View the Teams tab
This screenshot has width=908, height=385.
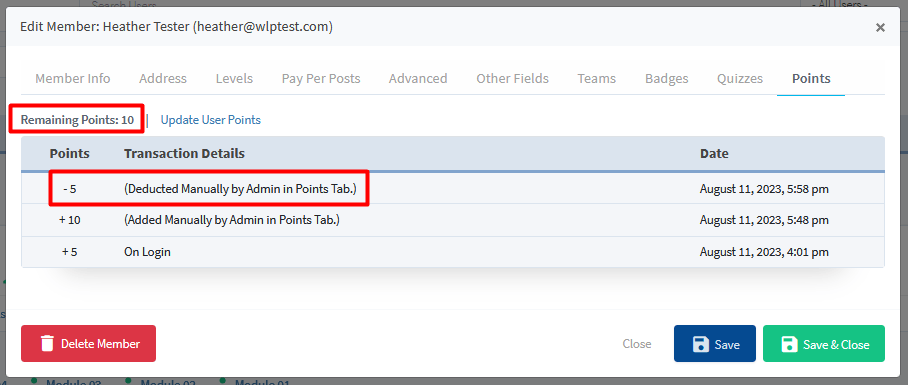[x=596, y=79]
